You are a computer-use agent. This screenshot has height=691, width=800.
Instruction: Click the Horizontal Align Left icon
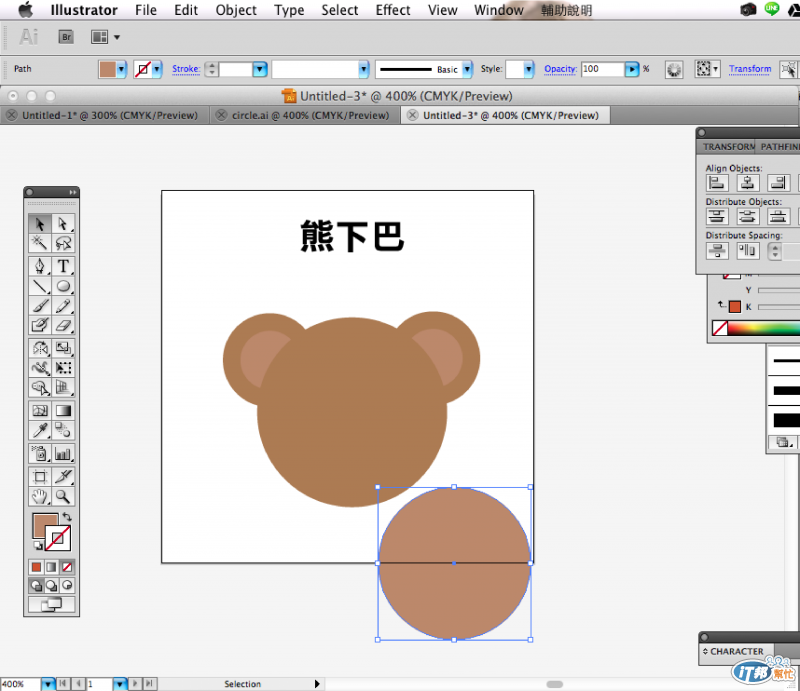(x=717, y=183)
